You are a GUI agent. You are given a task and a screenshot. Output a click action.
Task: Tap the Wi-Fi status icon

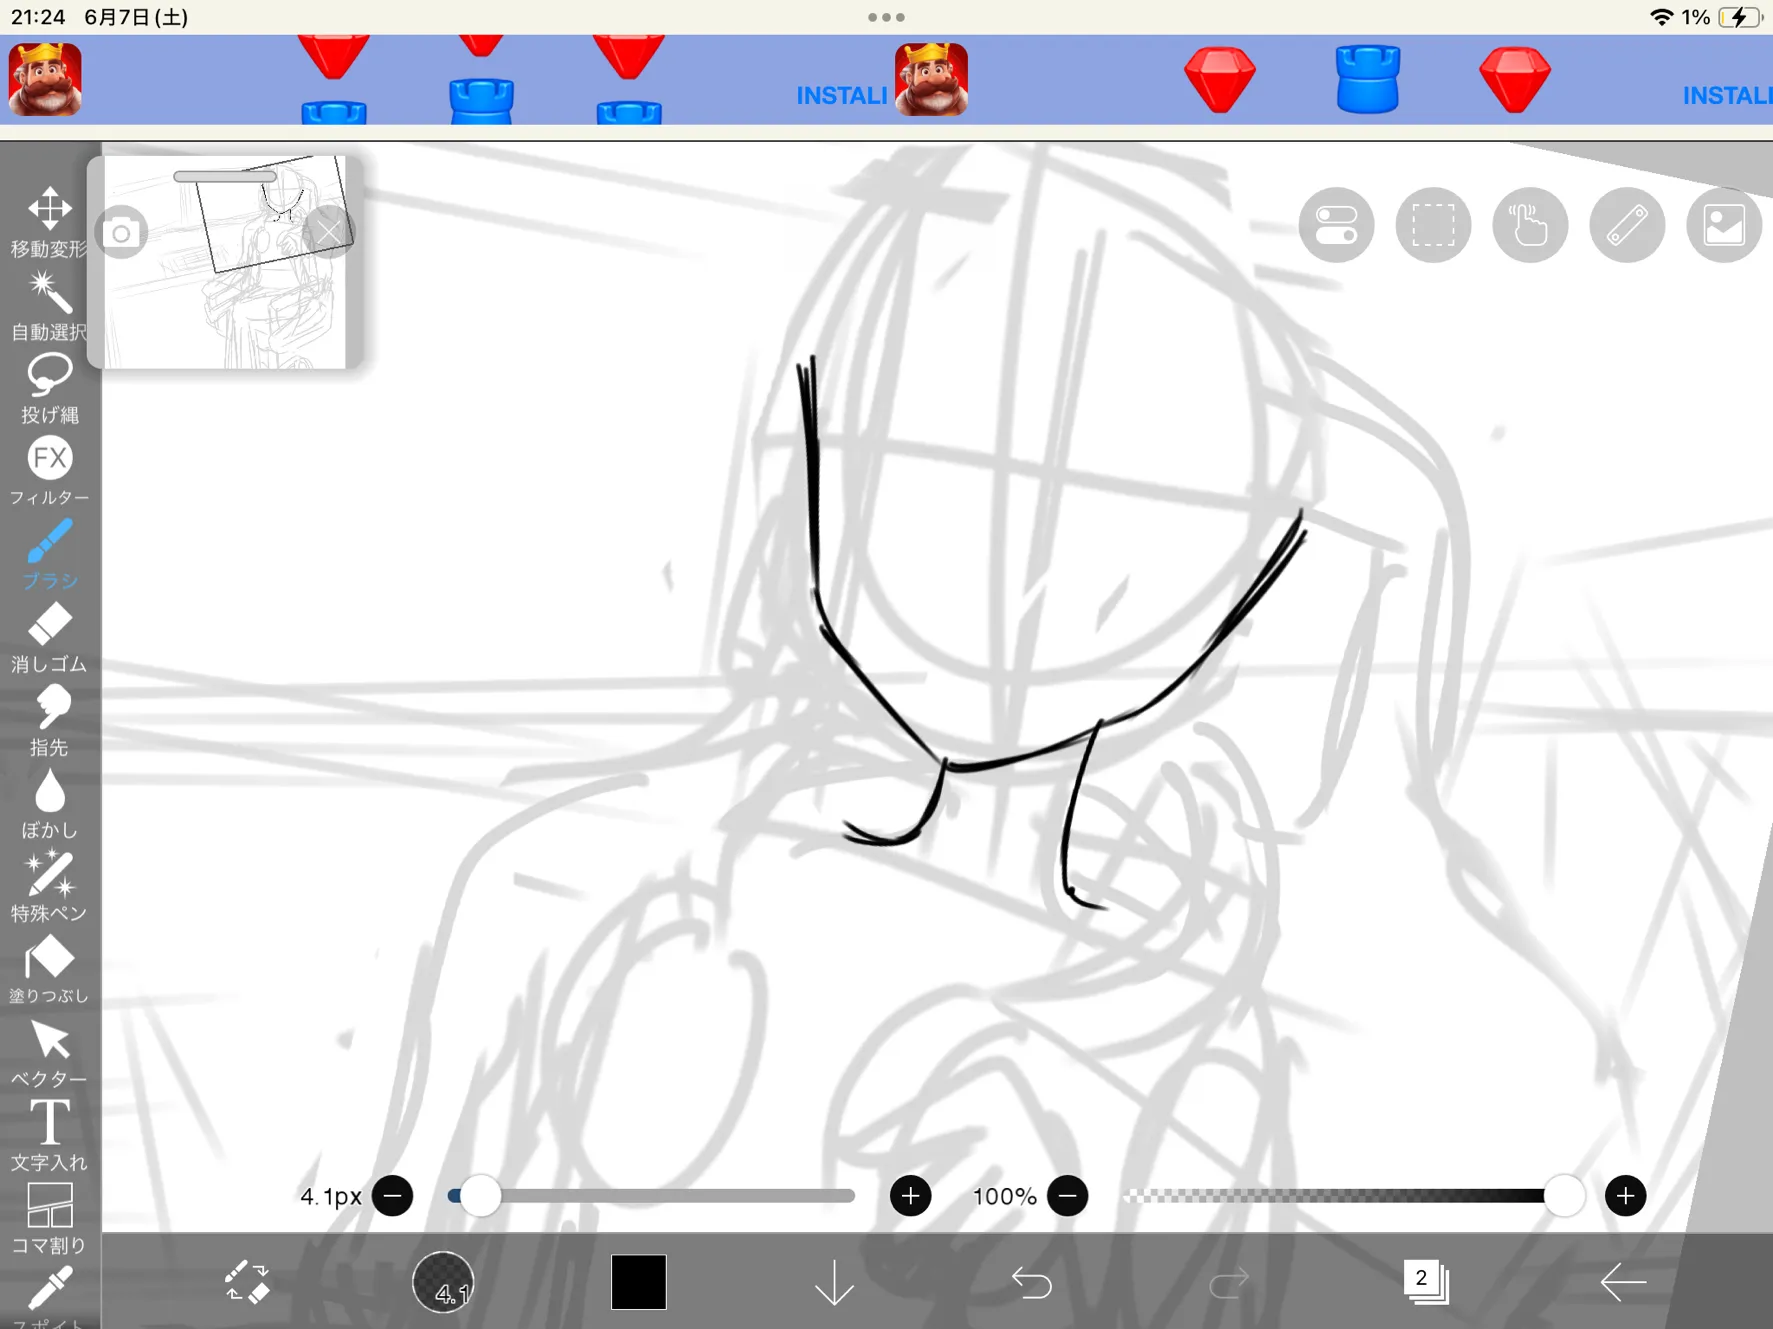coord(1661,17)
